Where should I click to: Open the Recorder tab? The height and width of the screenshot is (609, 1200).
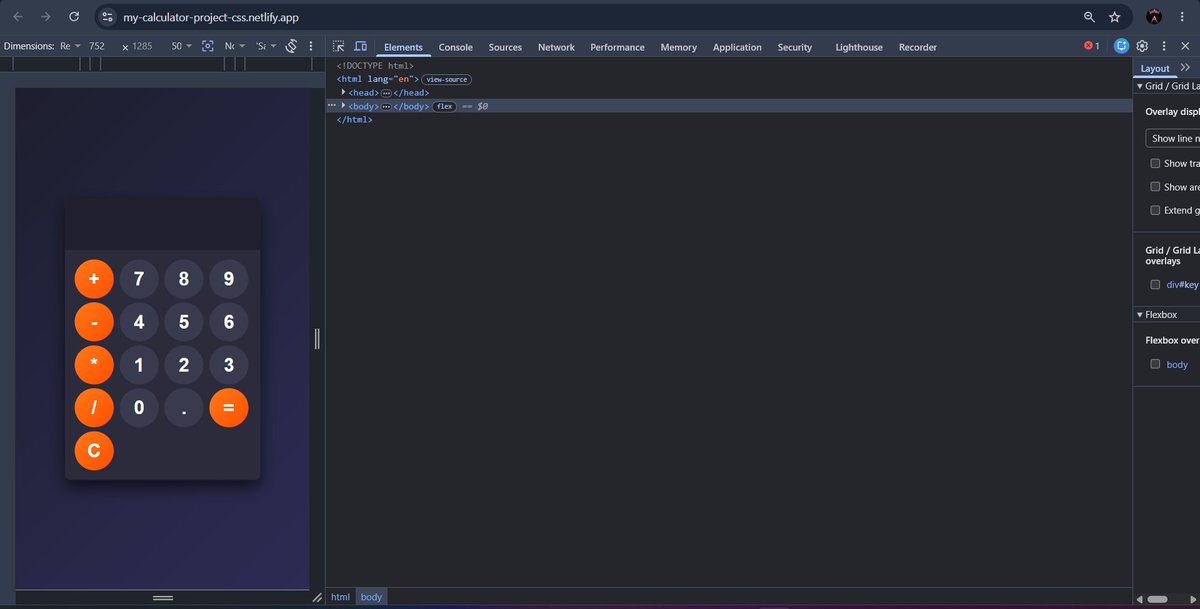point(918,47)
